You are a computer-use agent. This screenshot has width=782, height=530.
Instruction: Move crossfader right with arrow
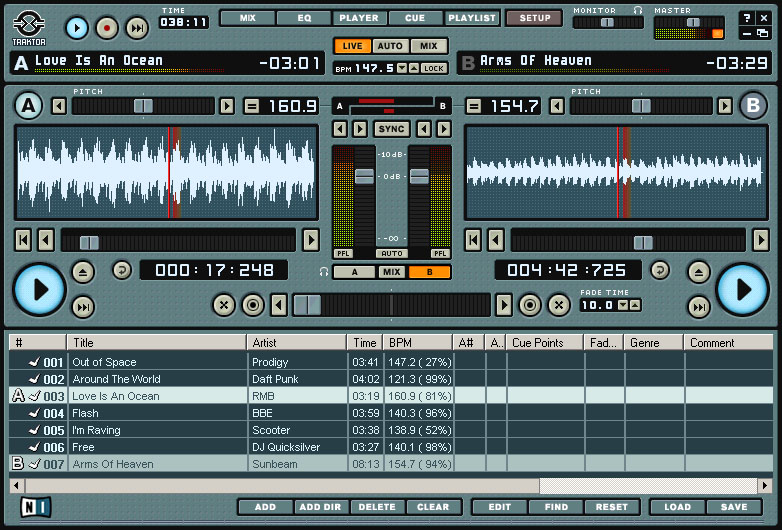[x=504, y=305]
